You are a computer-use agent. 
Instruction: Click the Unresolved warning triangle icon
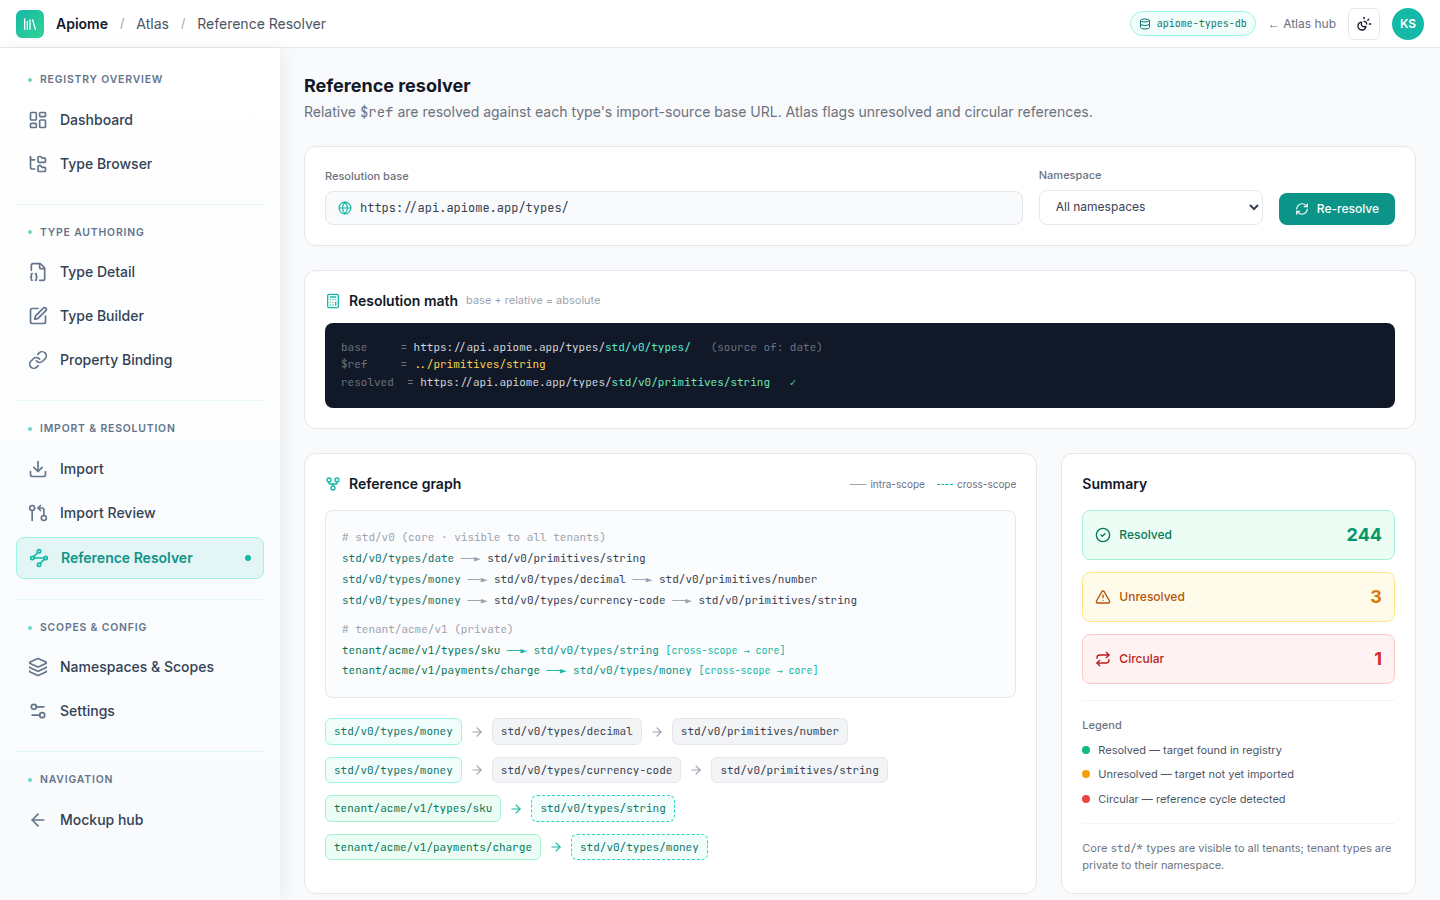click(x=1103, y=597)
